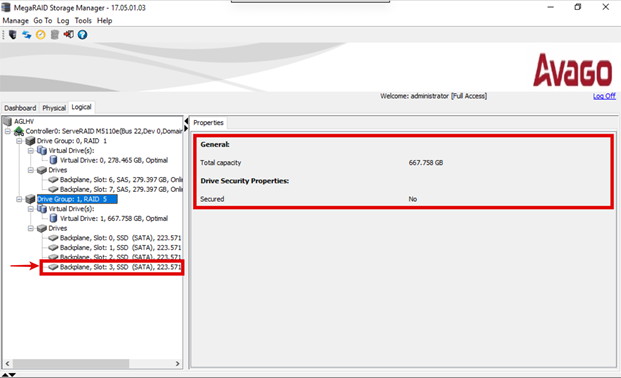The width and height of the screenshot is (621, 378).
Task: Collapse Virtual Drive(s) under Drive Group 0
Action: (x=30, y=151)
